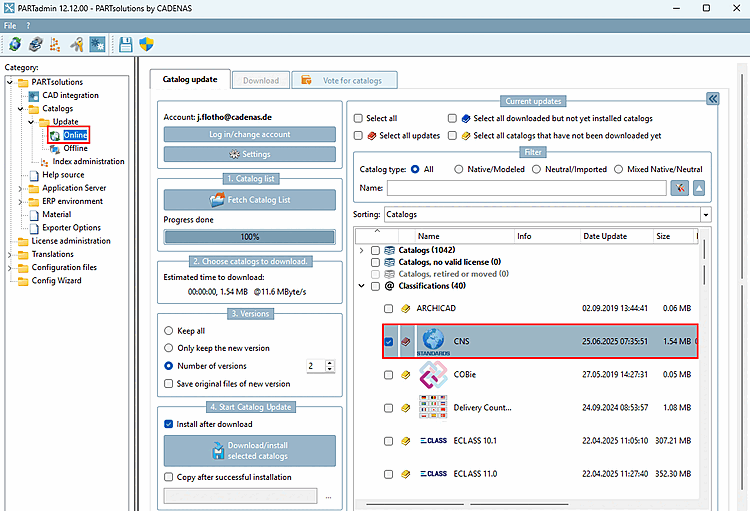Click the up-arrow button beside the Name filter
750x511 pixels.
[x=699, y=188]
